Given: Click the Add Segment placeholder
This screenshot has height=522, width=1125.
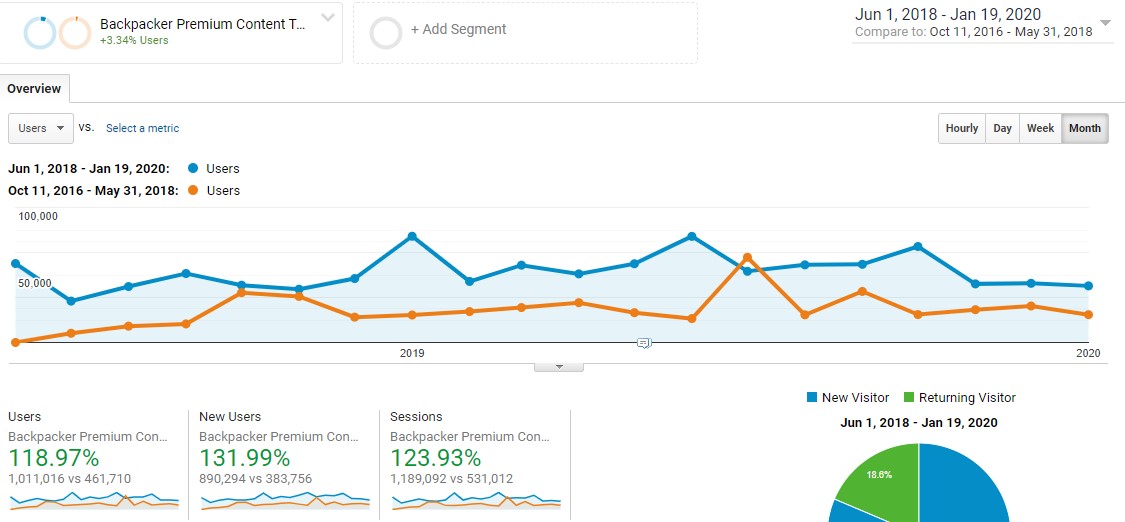Looking at the screenshot, I should click(x=525, y=32).
